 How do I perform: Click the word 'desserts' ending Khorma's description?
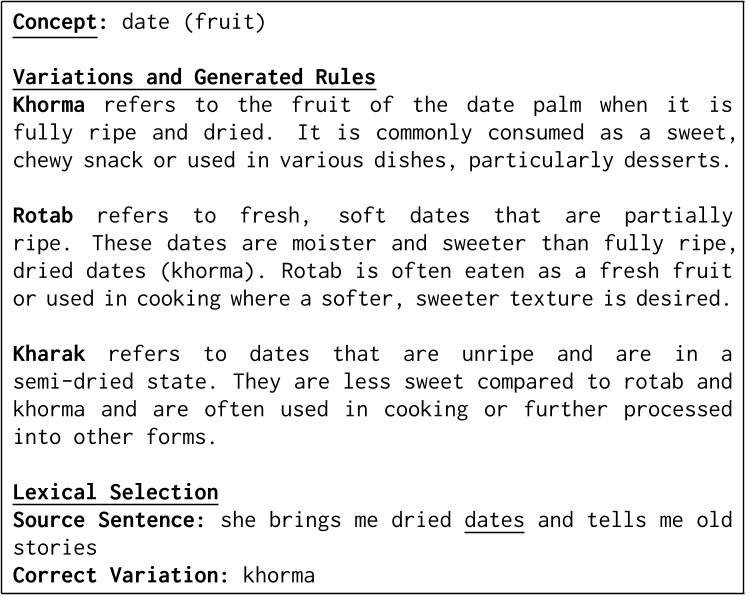687,160
